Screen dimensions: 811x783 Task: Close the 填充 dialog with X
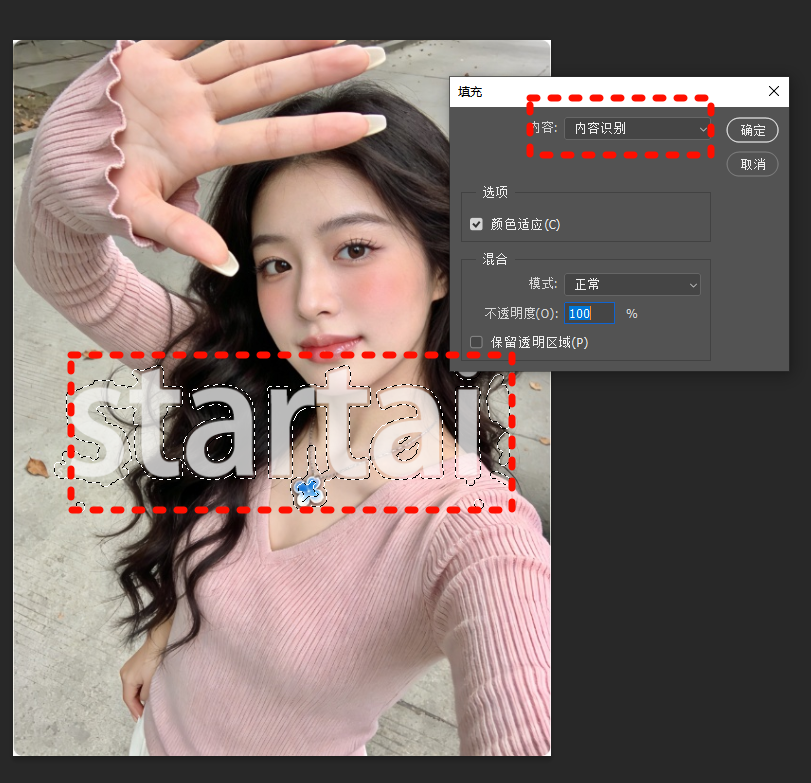tap(773, 91)
